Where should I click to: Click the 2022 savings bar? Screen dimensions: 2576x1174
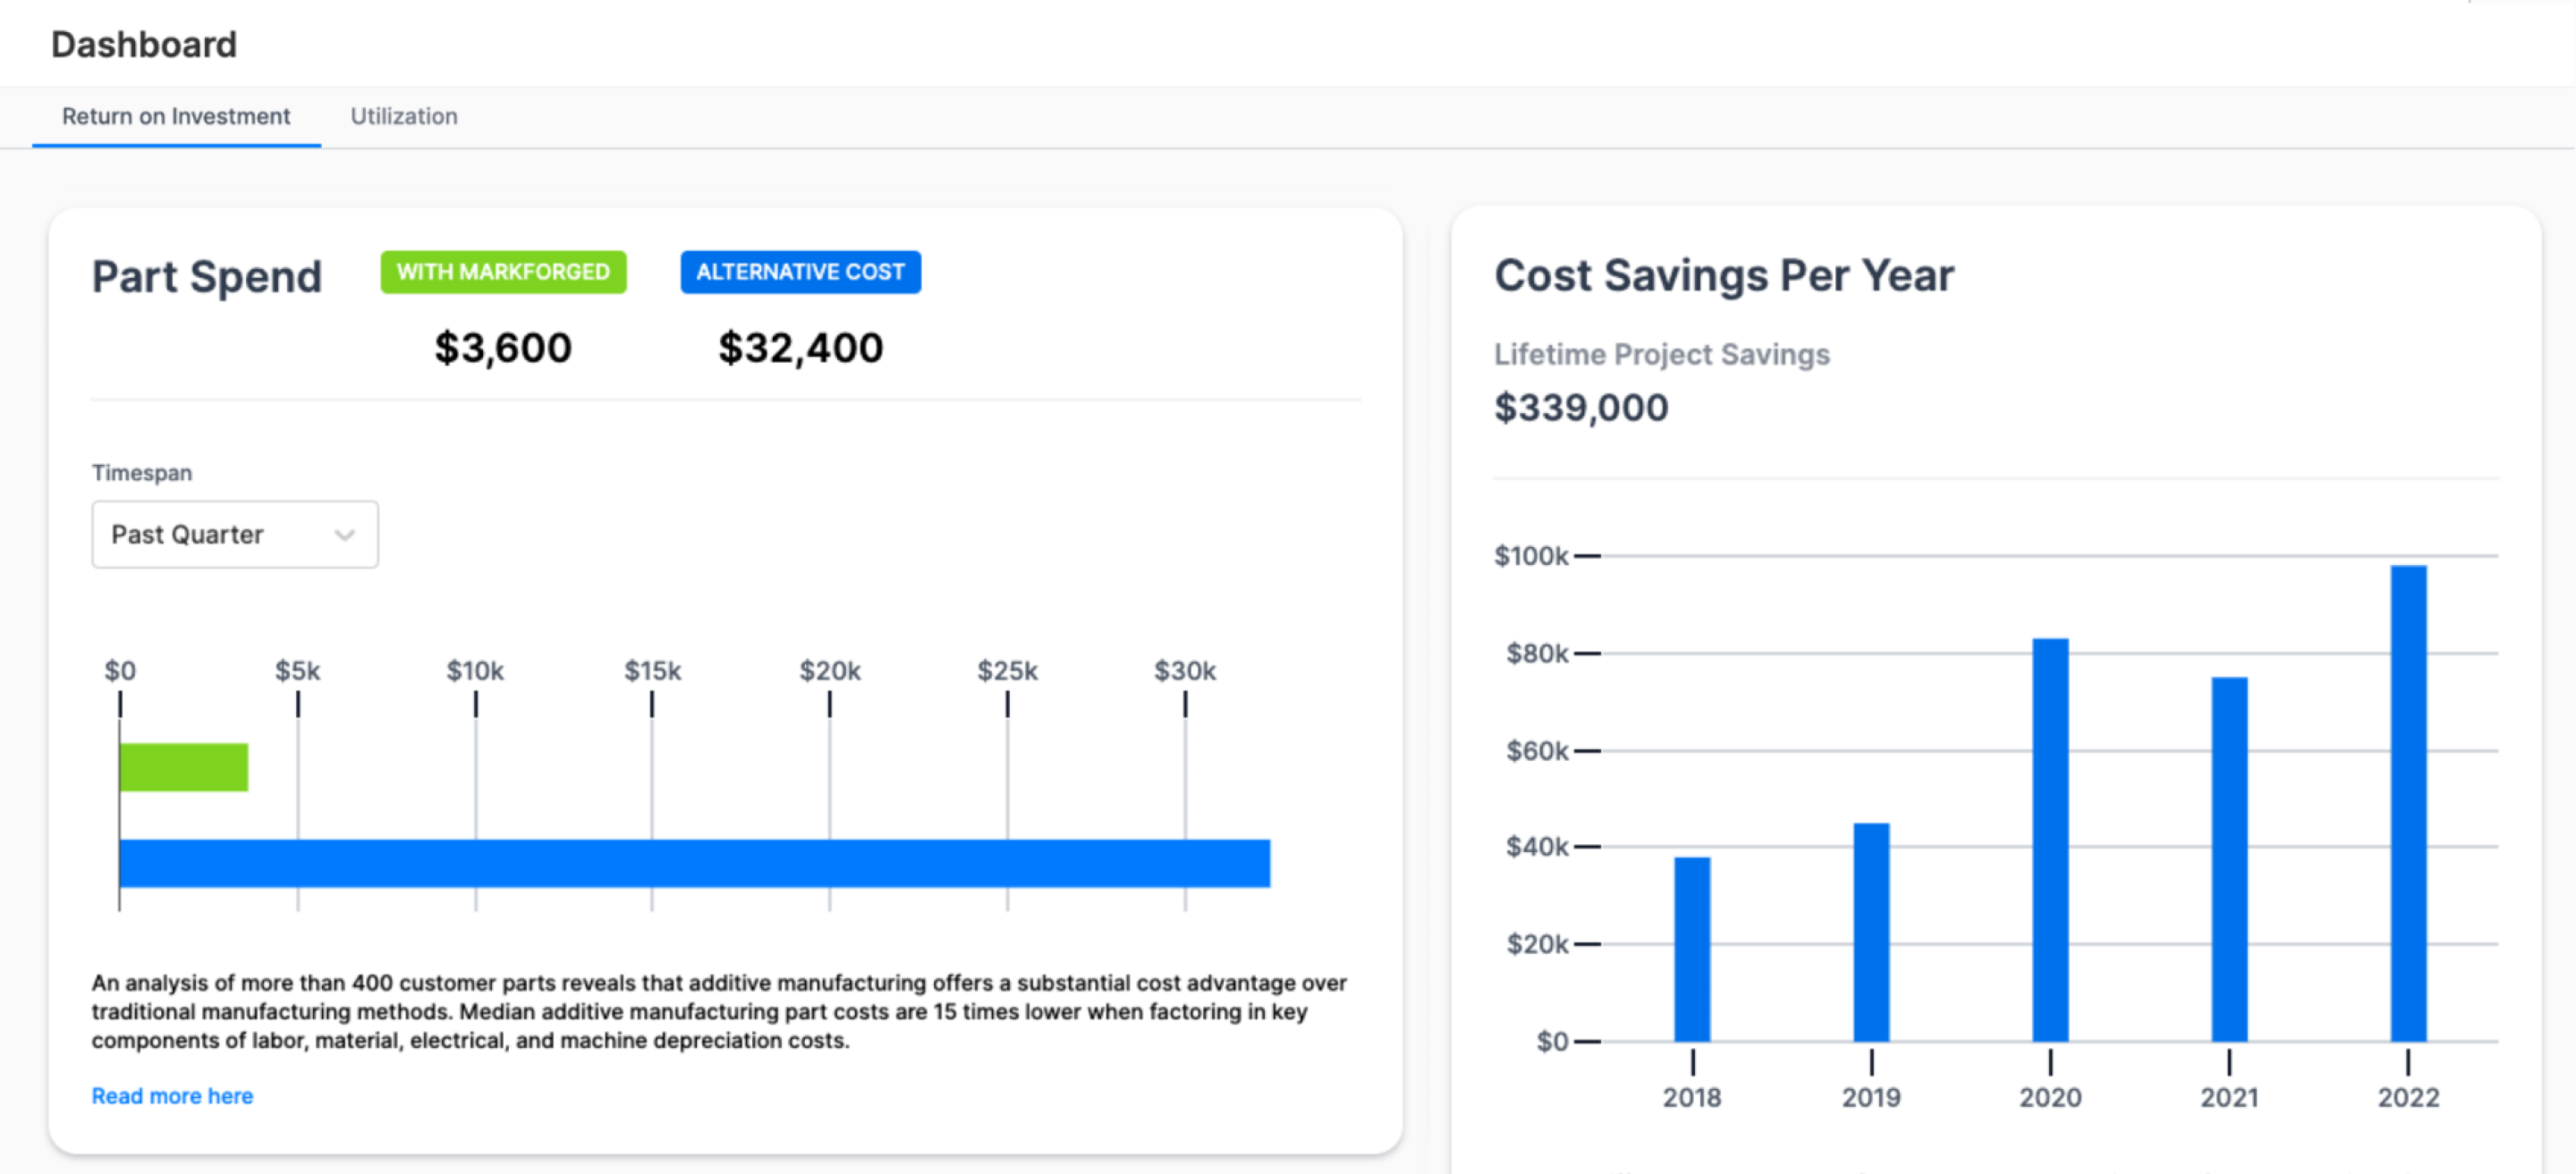tap(2408, 802)
